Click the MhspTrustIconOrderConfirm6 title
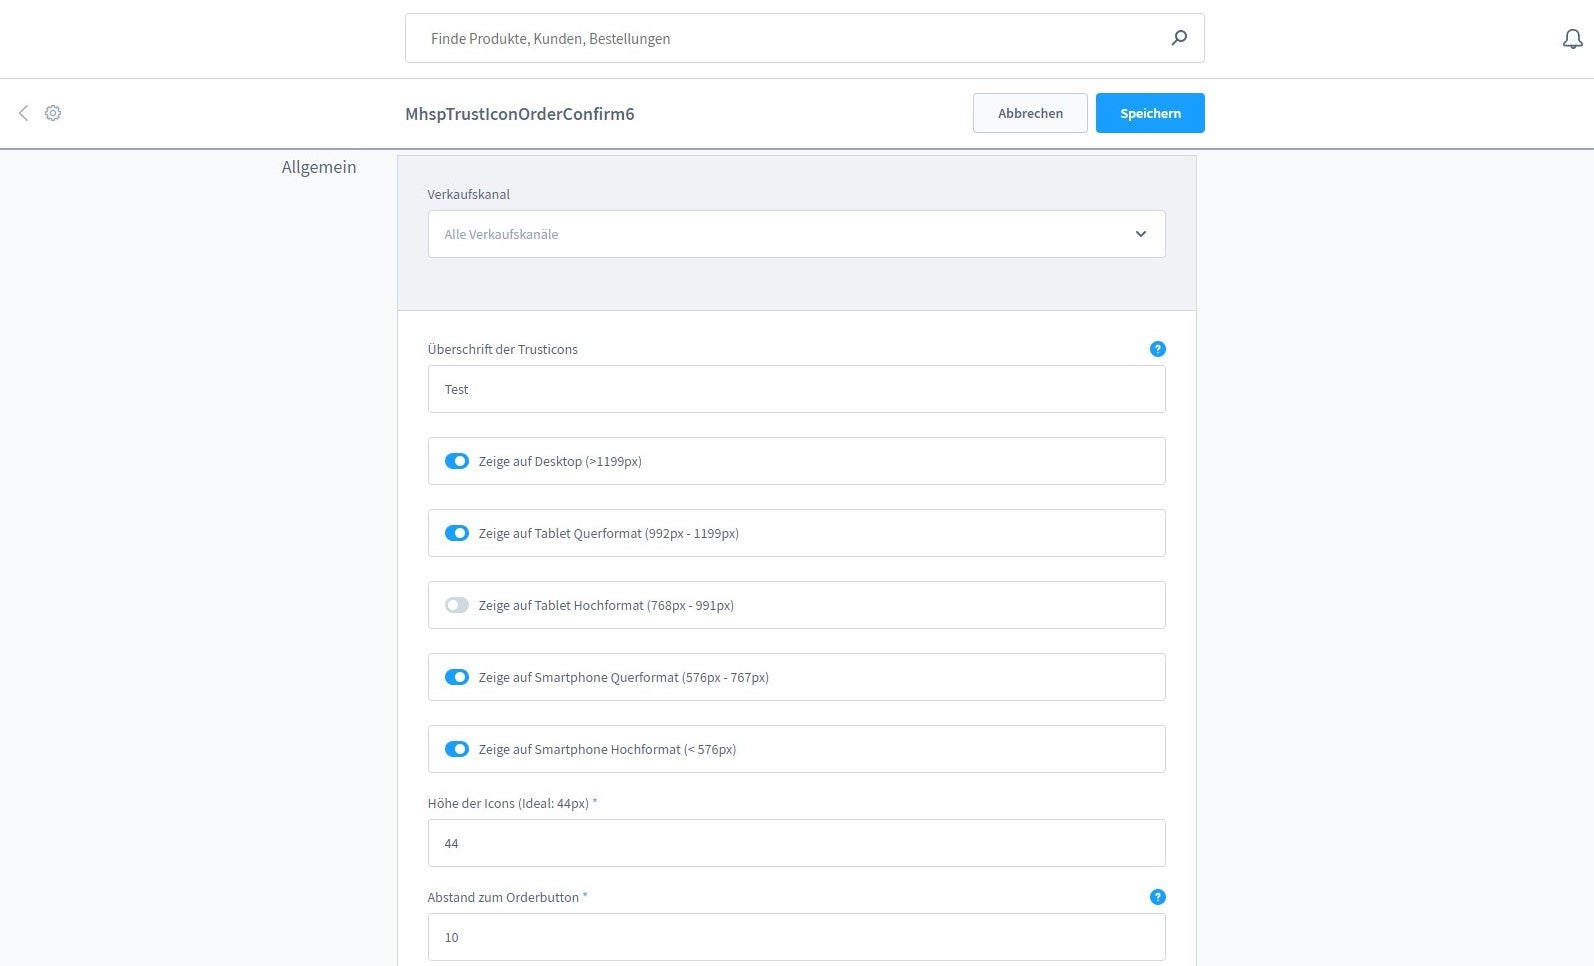Image resolution: width=1594 pixels, height=966 pixels. (519, 114)
